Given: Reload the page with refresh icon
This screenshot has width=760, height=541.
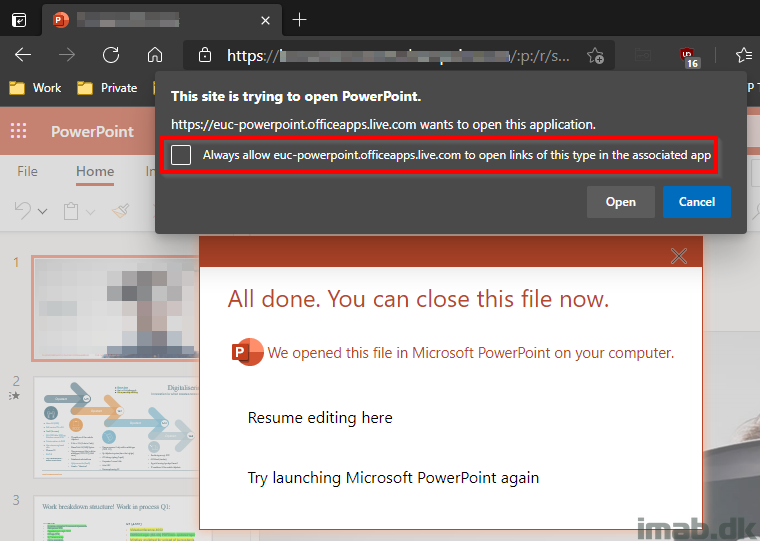Looking at the screenshot, I should click(111, 55).
